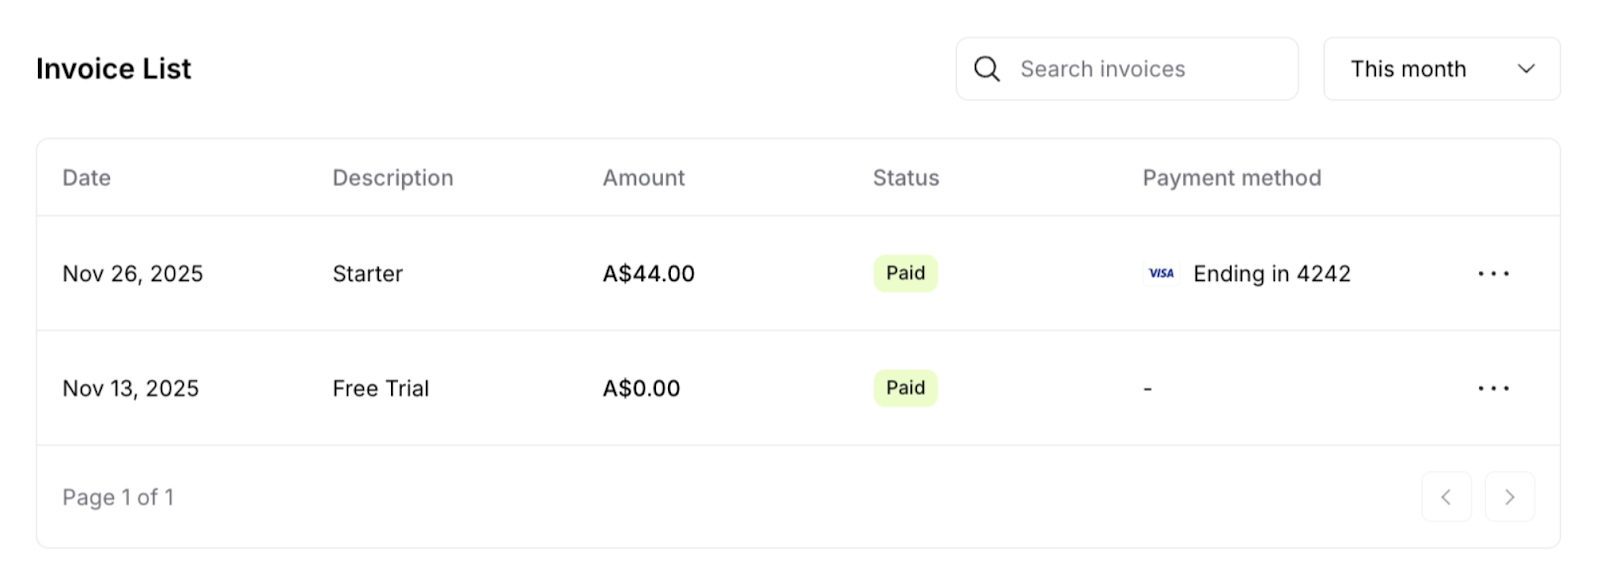This screenshot has height=562, width=1600.
Task: Click the Visa card icon
Action: click(1161, 274)
